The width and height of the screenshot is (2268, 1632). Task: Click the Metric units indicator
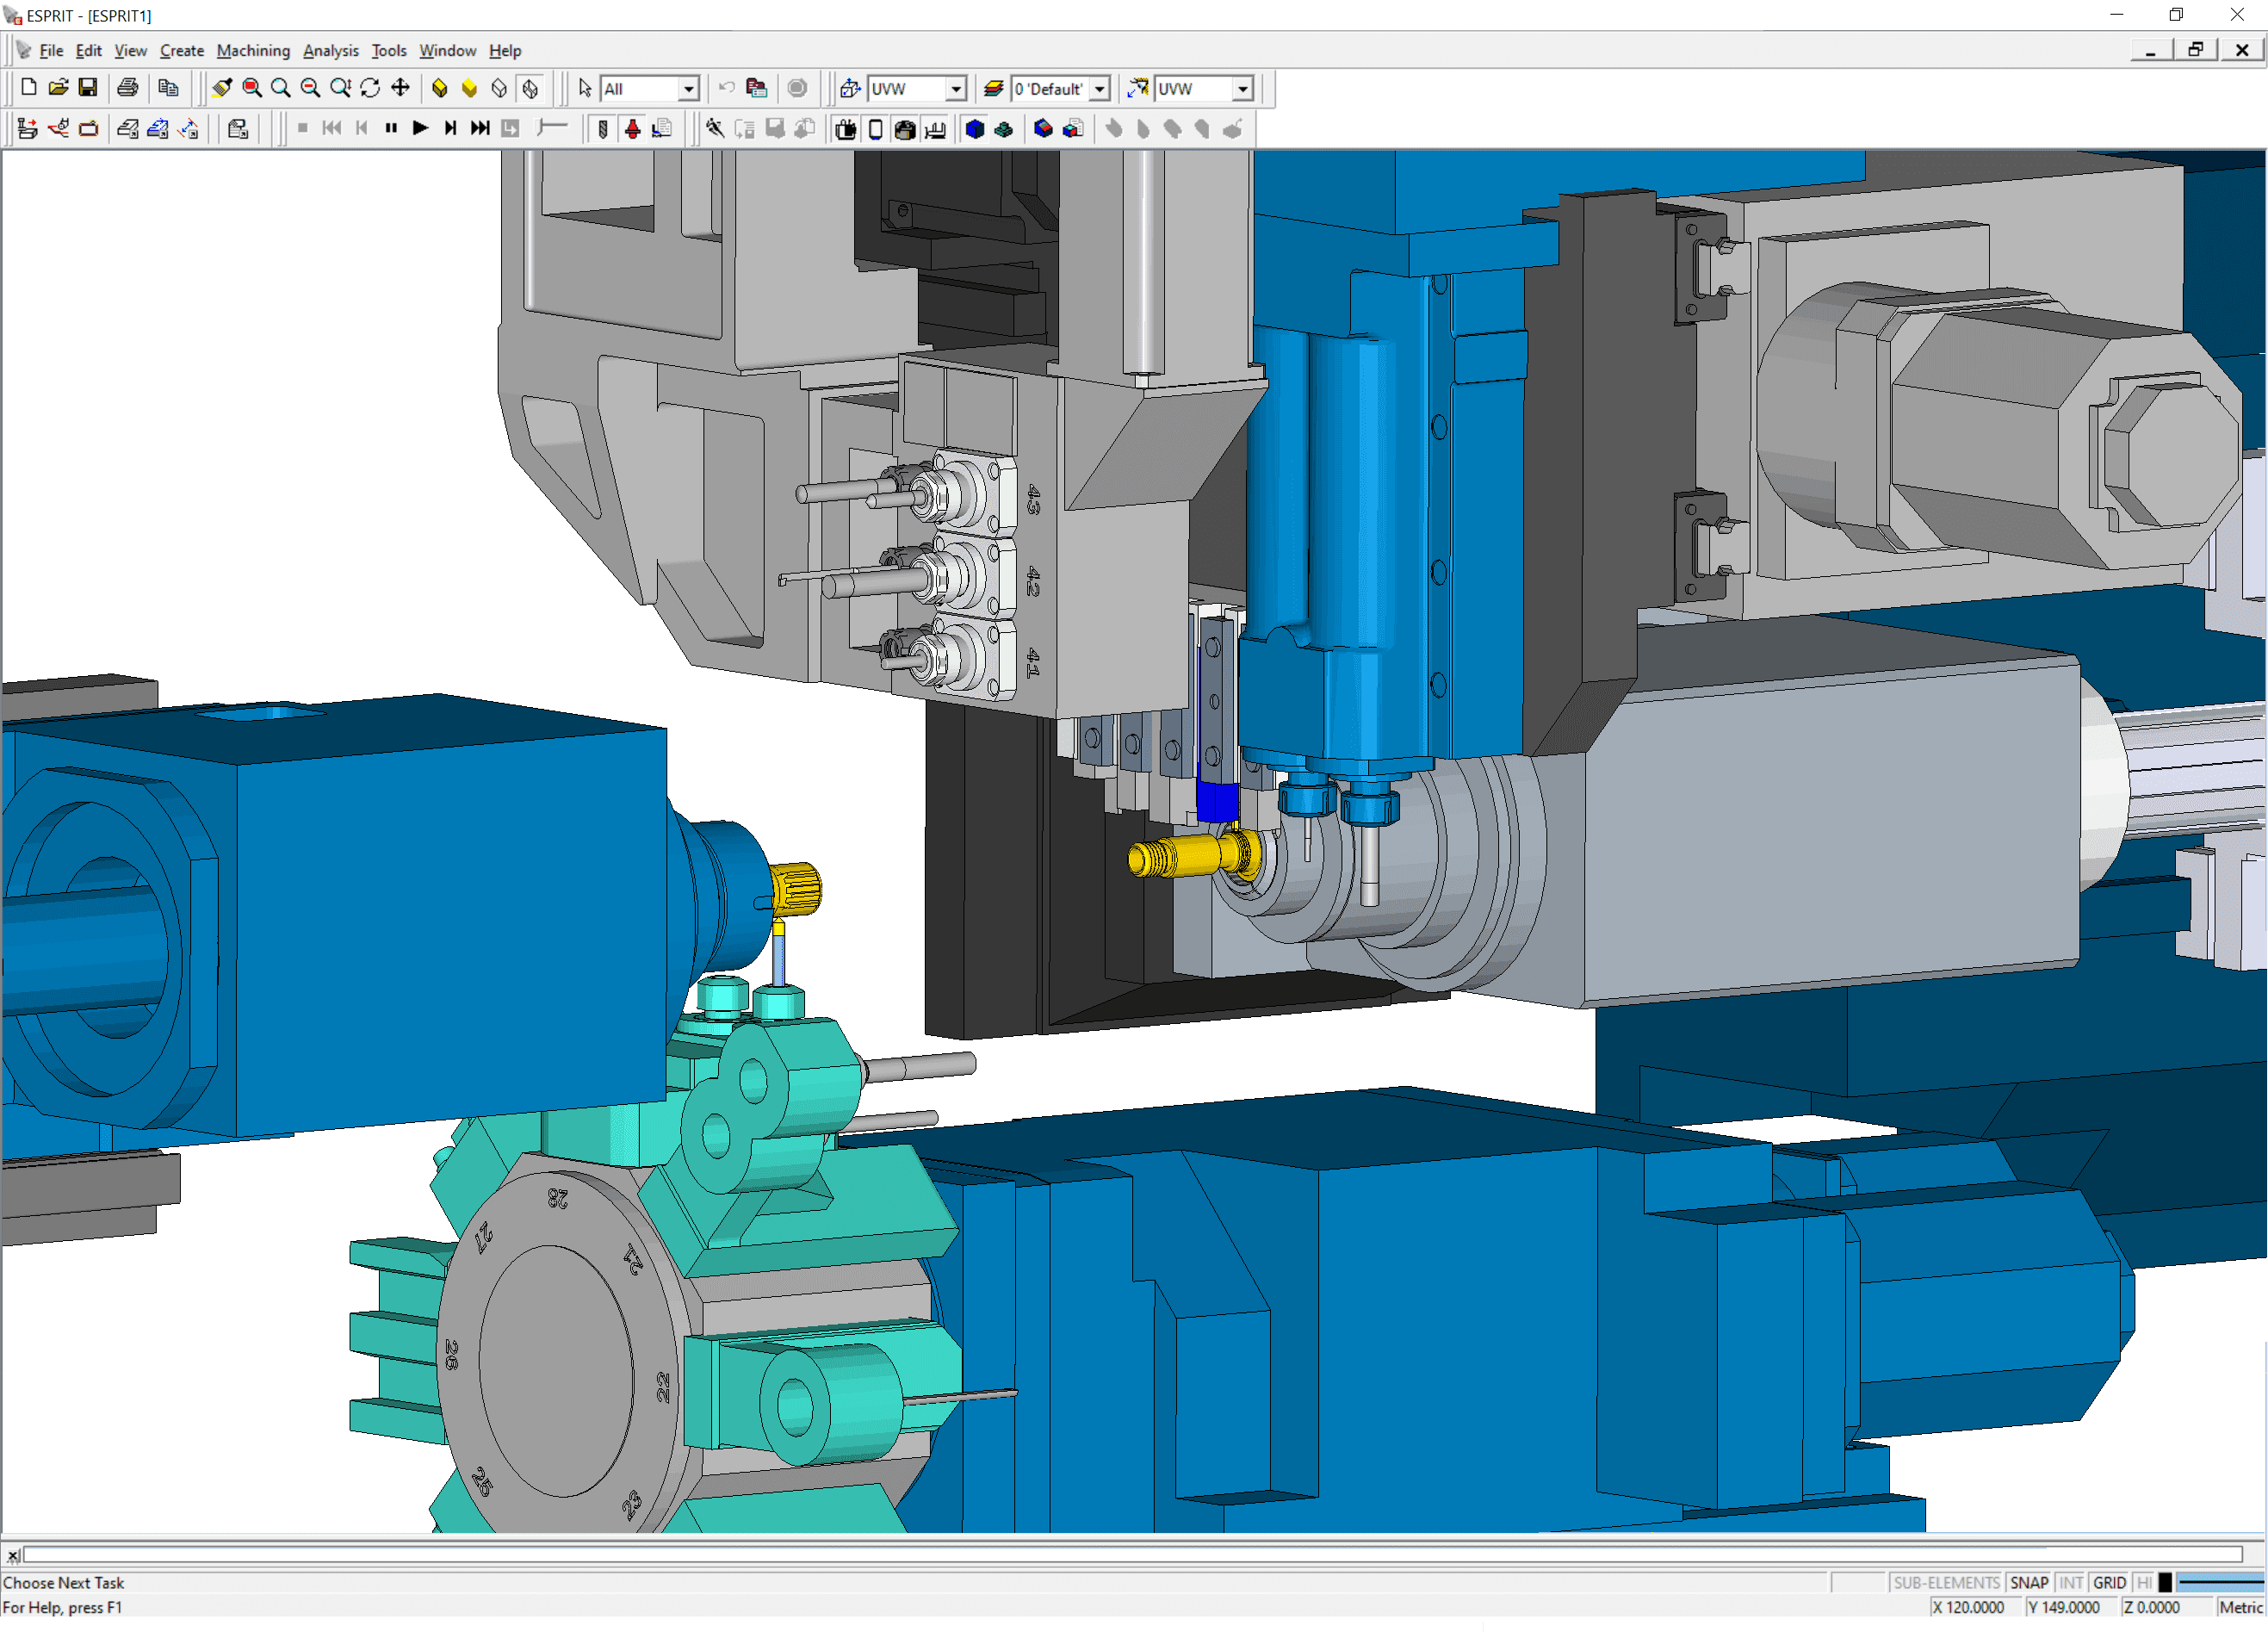pyautogui.click(x=2239, y=1607)
